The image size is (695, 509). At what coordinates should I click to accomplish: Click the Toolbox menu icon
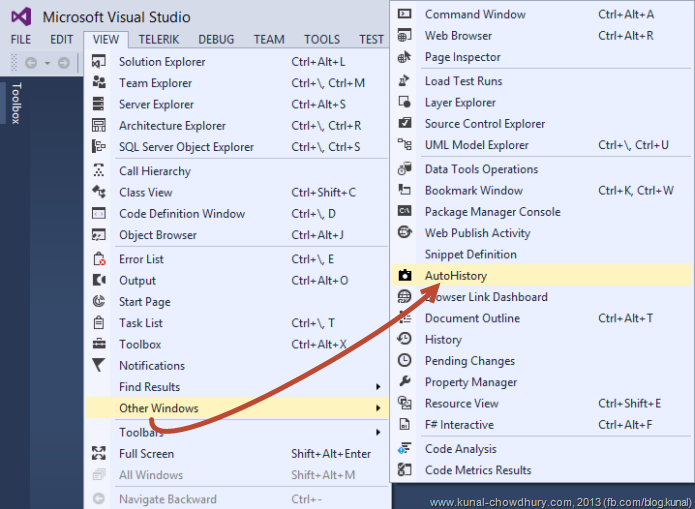(99, 344)
